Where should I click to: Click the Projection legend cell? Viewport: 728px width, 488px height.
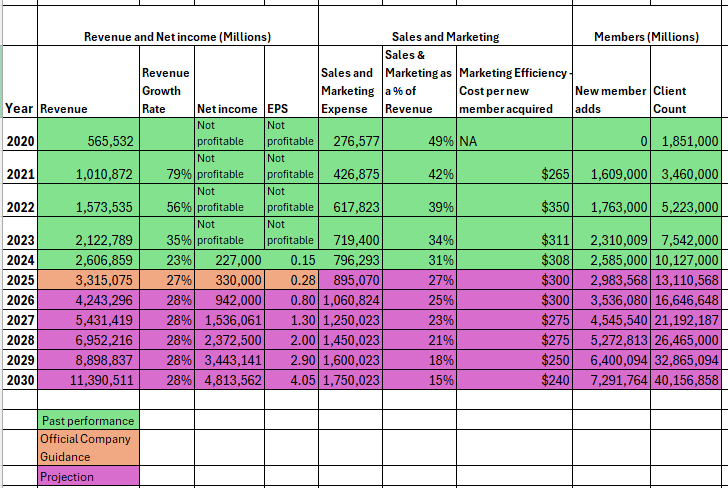(x=88, y=476)
